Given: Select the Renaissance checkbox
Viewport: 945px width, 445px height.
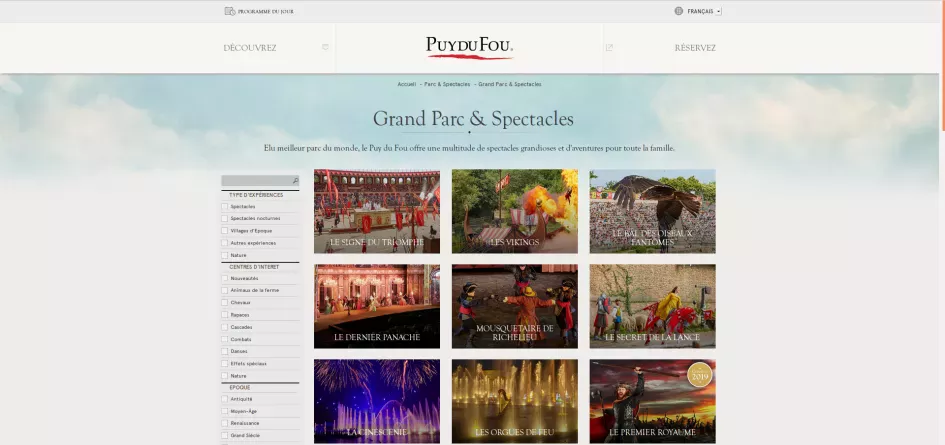Looking at the screenshot, I should click(225, 423).
